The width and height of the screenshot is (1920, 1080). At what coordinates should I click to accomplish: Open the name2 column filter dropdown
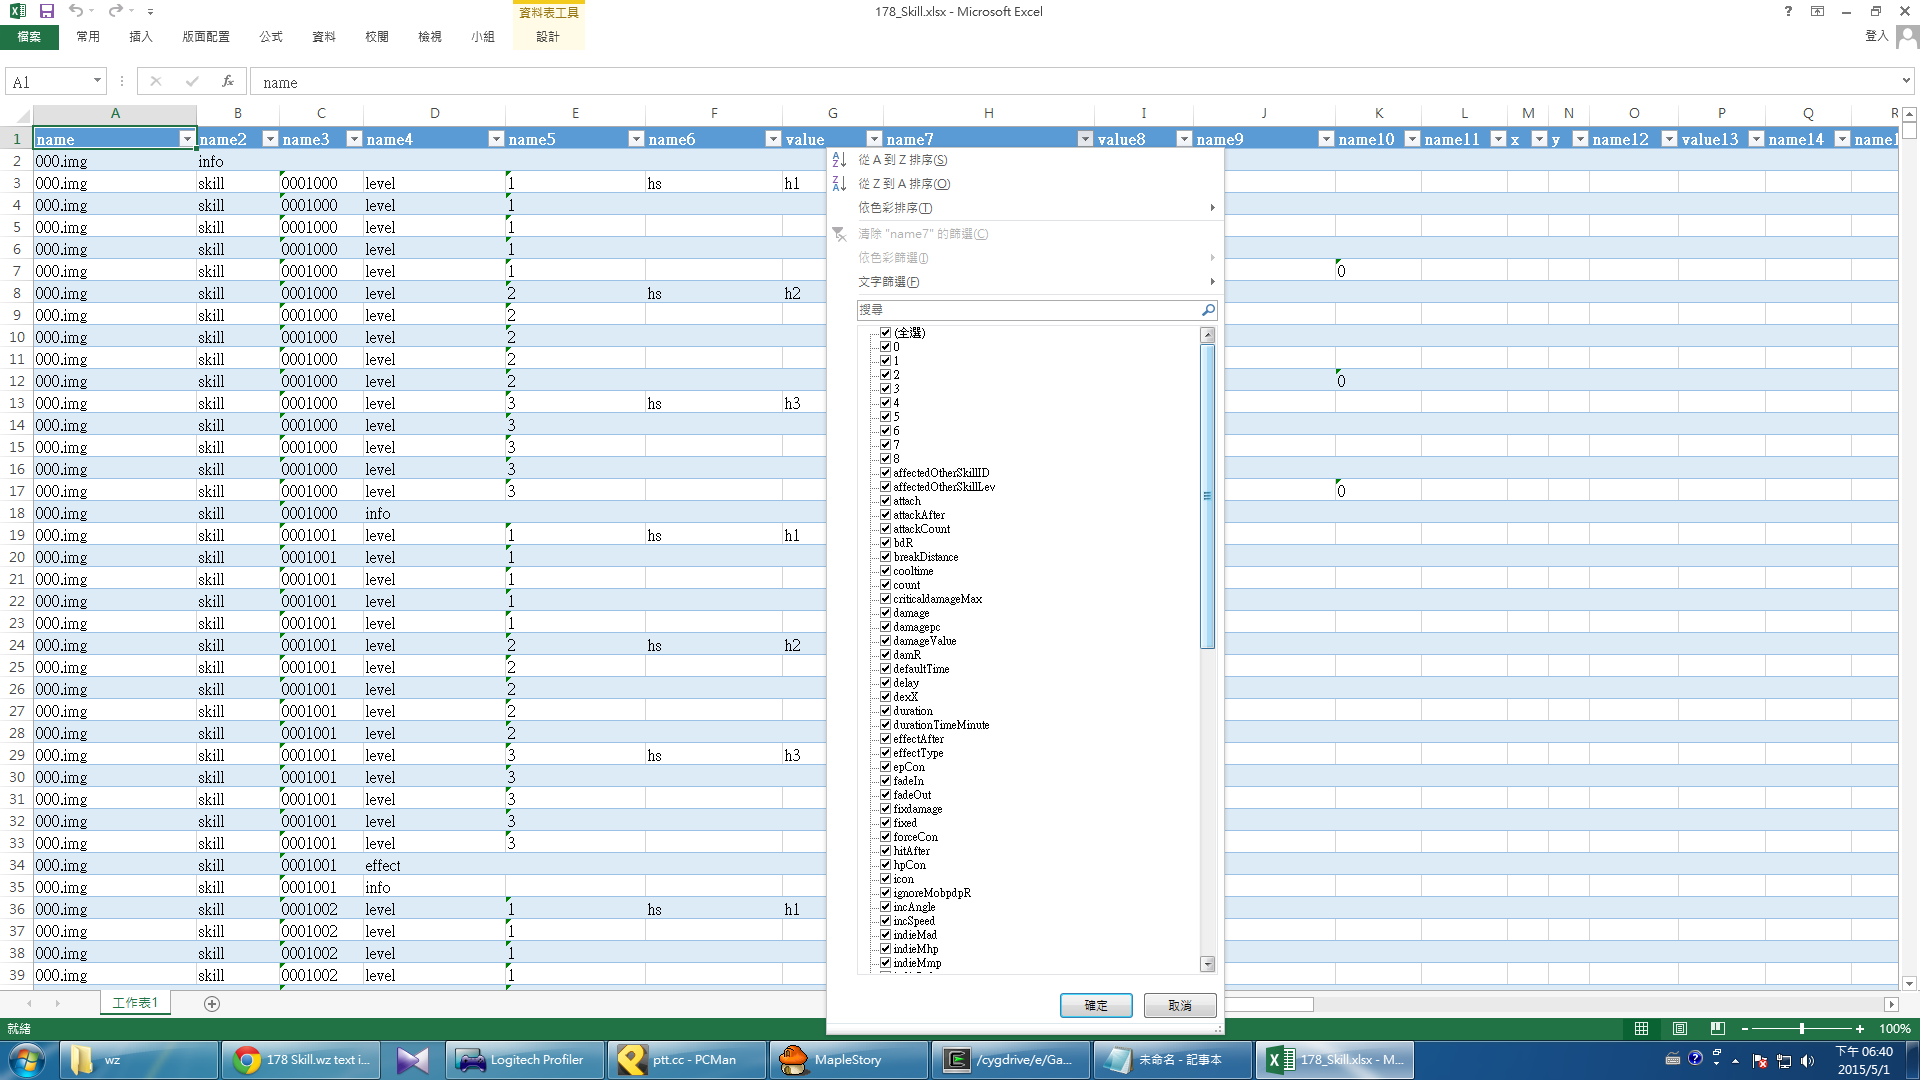pyautogui.click(x=270, y=139)
